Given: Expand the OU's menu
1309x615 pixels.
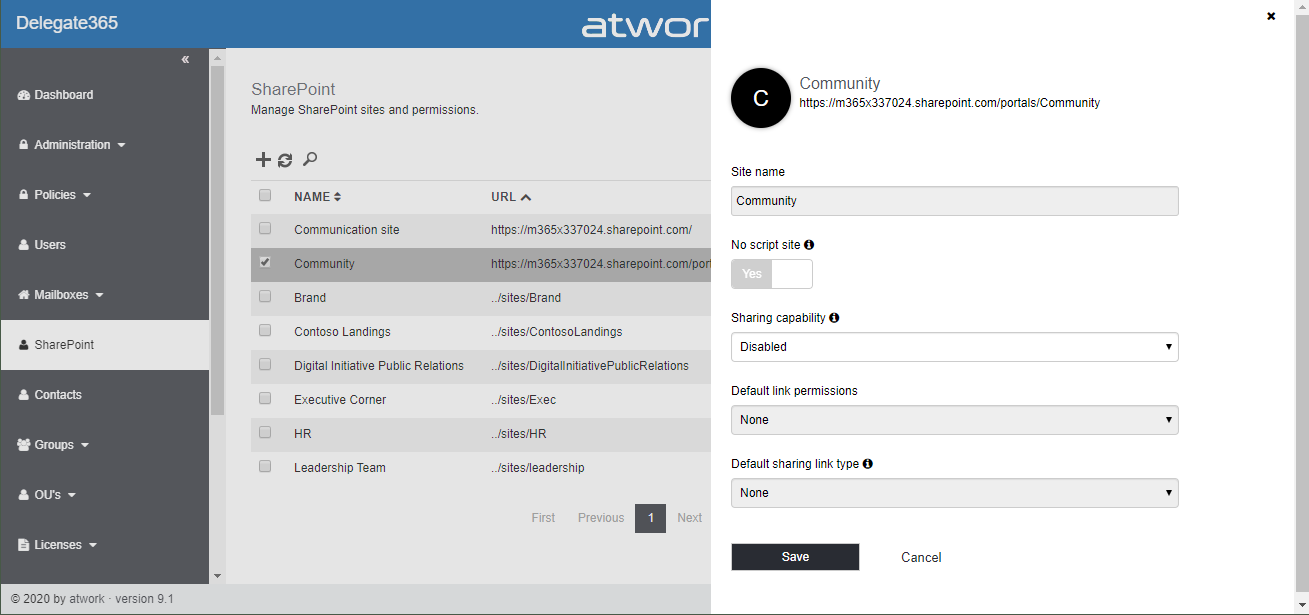Looking at the screenshot, I should (x=48, y=495).
